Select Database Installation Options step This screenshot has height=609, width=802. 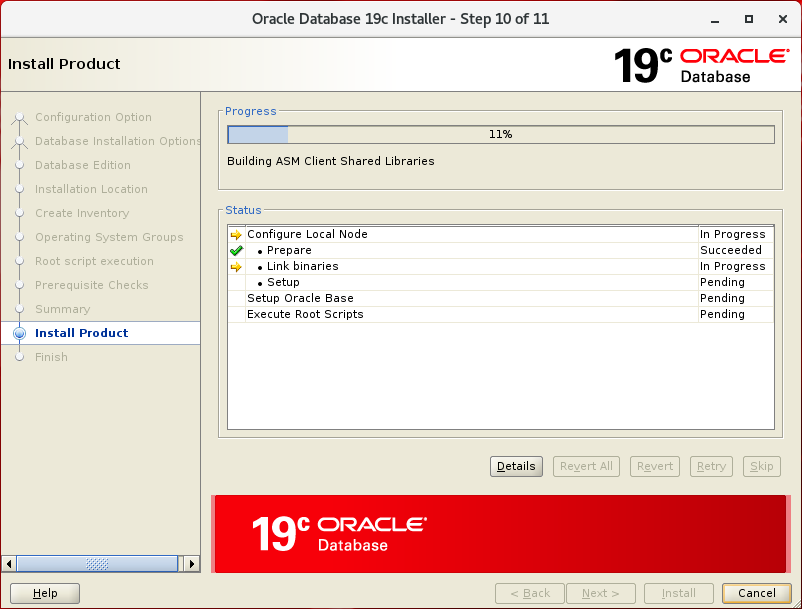click(x=118, y=141)
